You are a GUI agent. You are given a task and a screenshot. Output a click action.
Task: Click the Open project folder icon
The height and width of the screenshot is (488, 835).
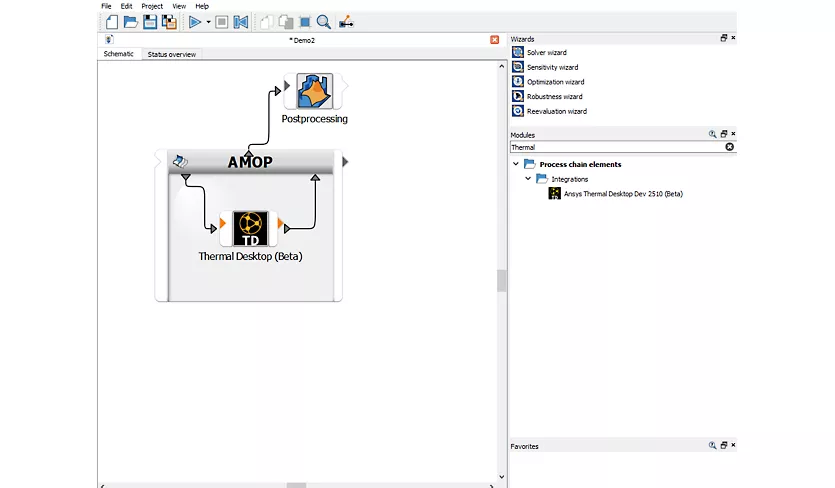[x=130, y=21]
